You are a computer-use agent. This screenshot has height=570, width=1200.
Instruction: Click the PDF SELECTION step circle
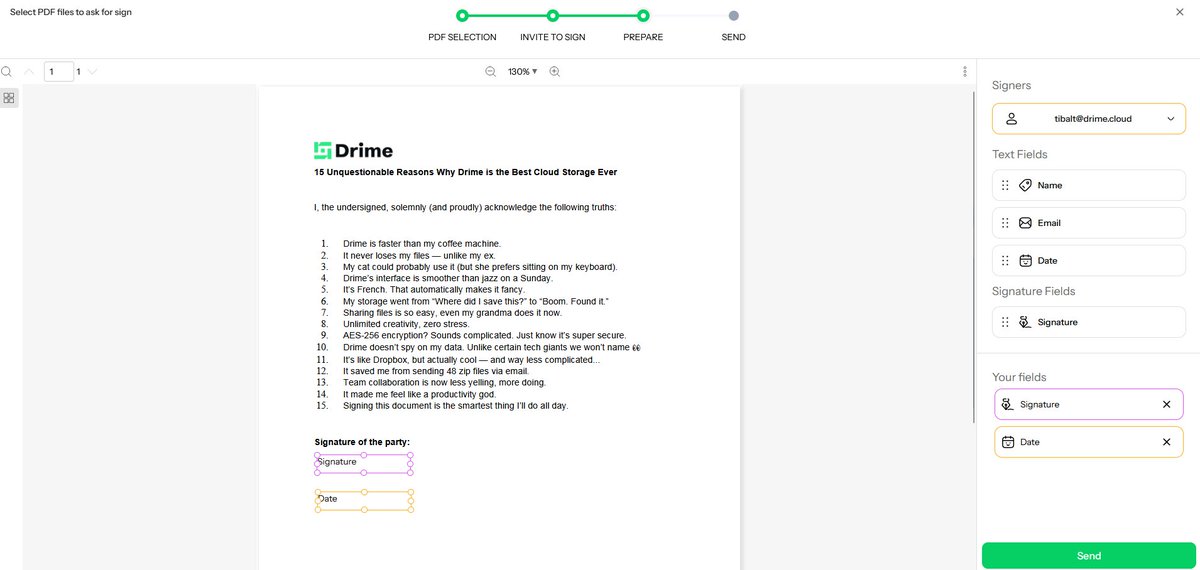tap(462, 16)
